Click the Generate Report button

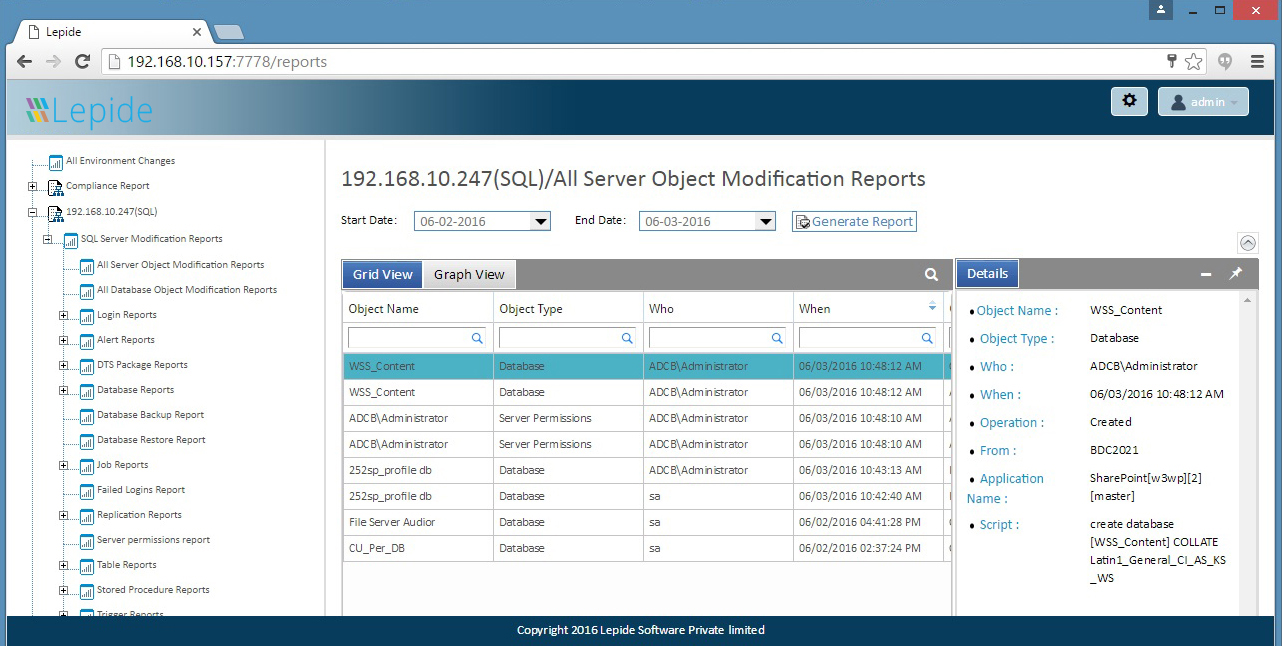pyautogui.click(x=854, y=222)
